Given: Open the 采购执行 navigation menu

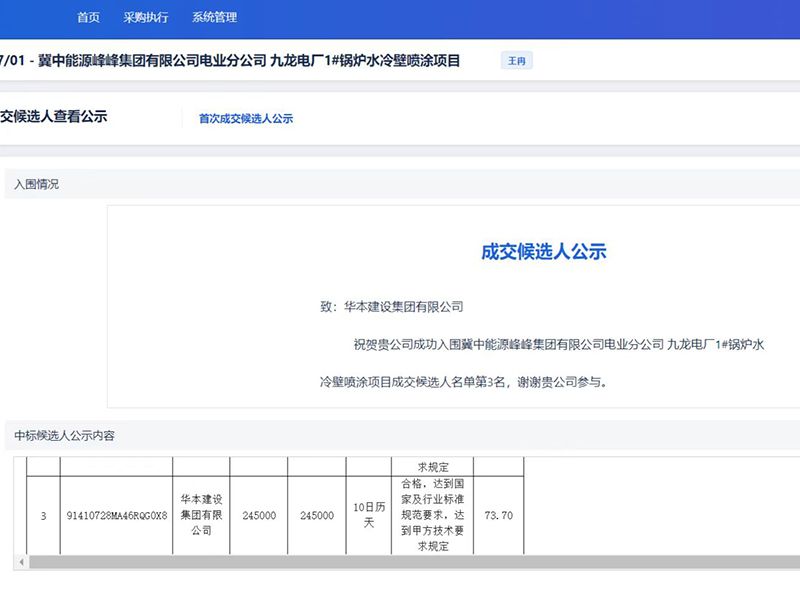Looking at the screenshot, I should pyautogui.click(x=144, y=17).
